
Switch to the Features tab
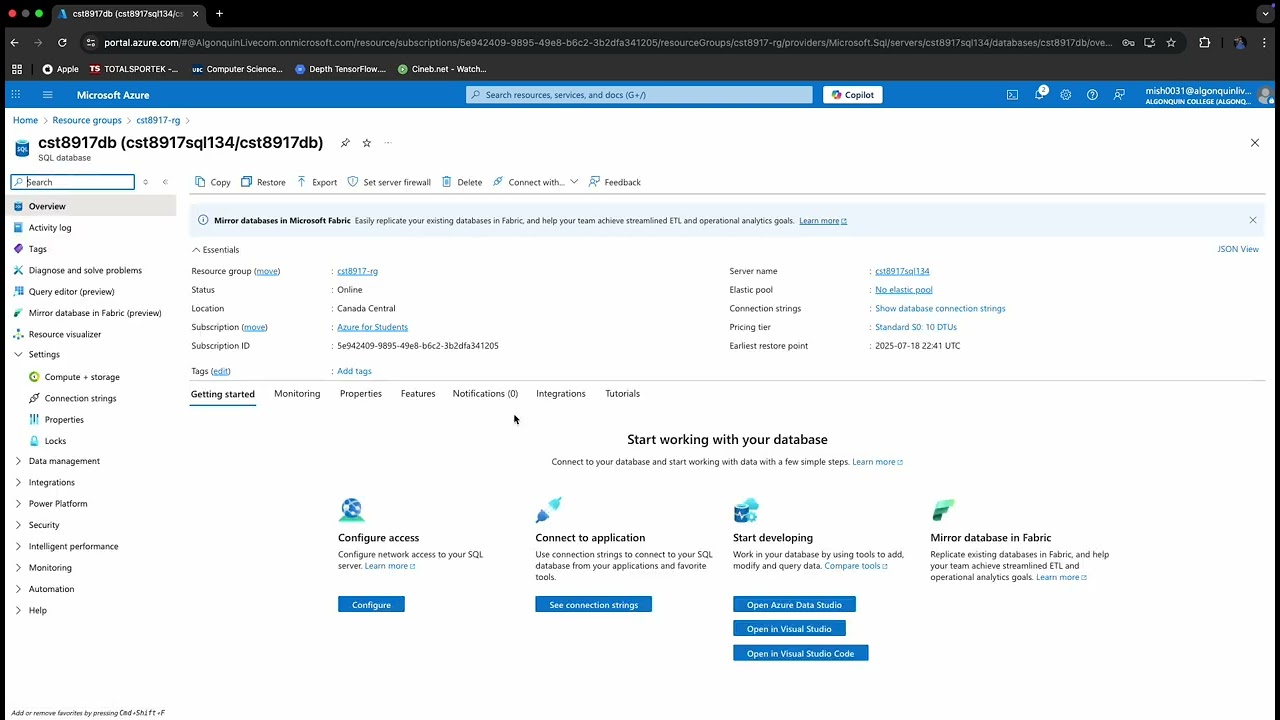tap(418, 394)
